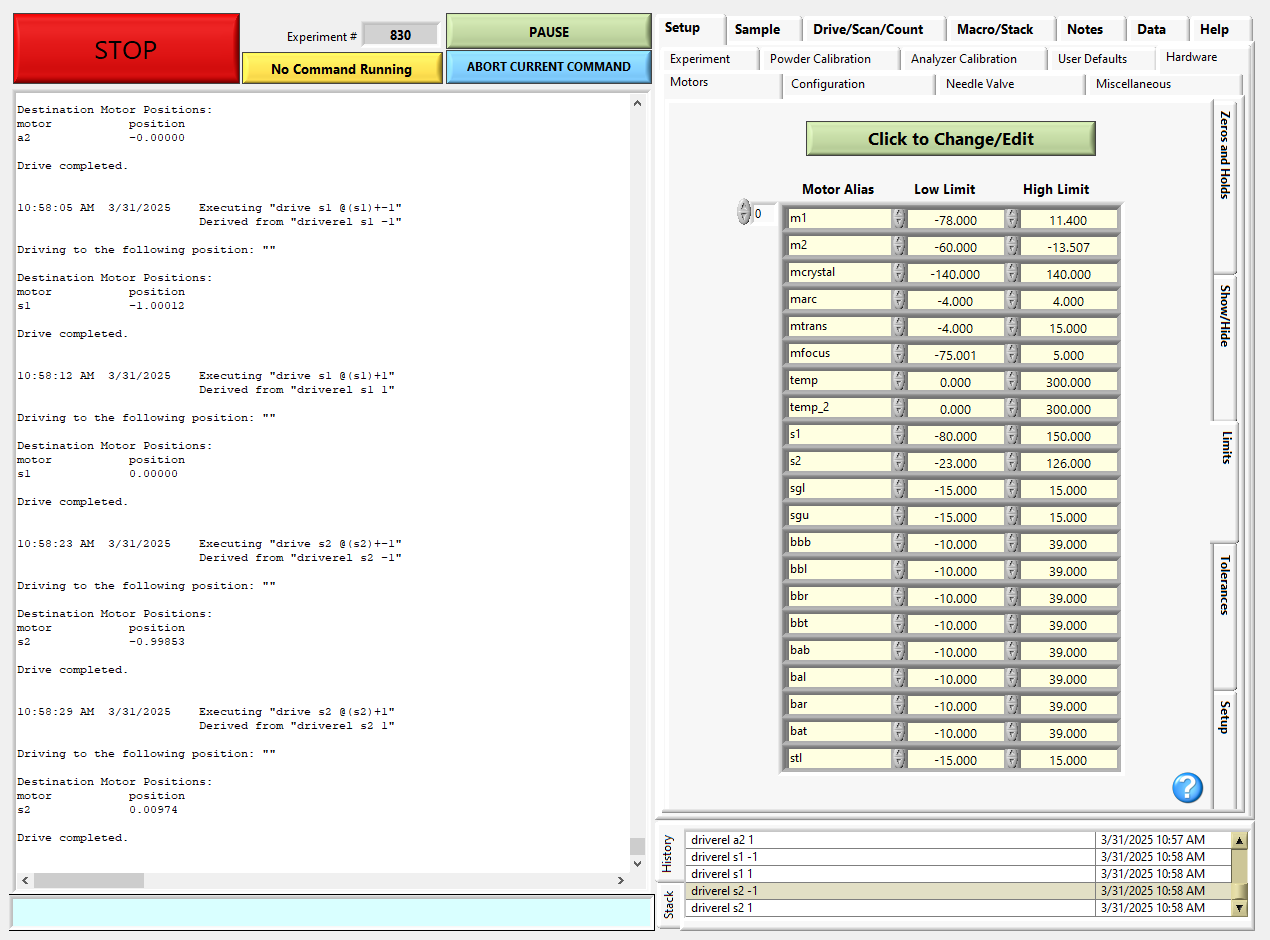
Task: Click the command entry input field
Action: pos(332,913)
